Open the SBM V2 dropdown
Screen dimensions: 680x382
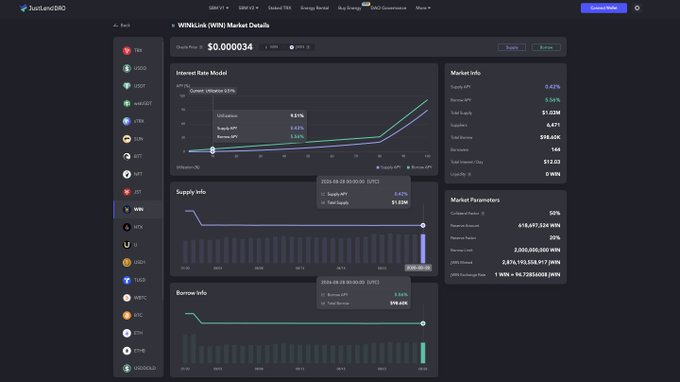pyautogui.click(x=248, y=8)
